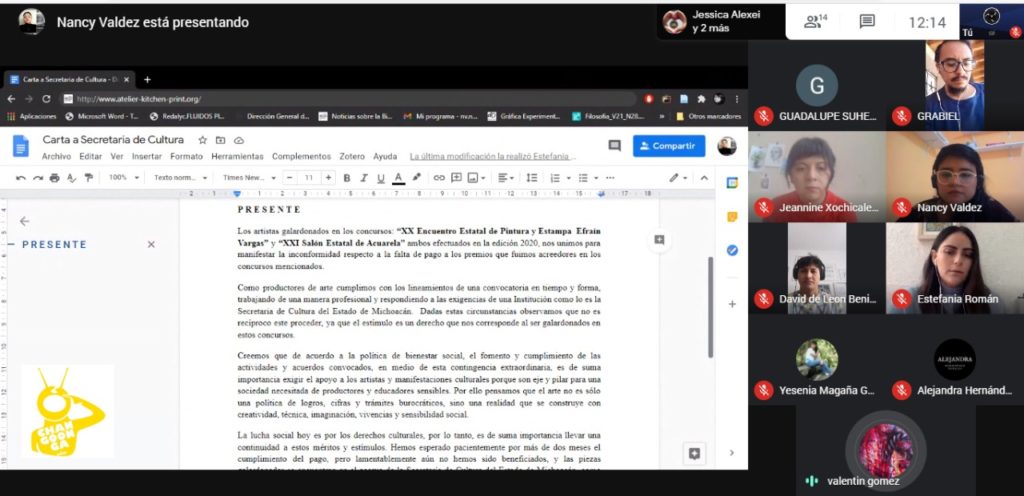
Task: Add a comment from the toolbar
Action: click(456, 178)
